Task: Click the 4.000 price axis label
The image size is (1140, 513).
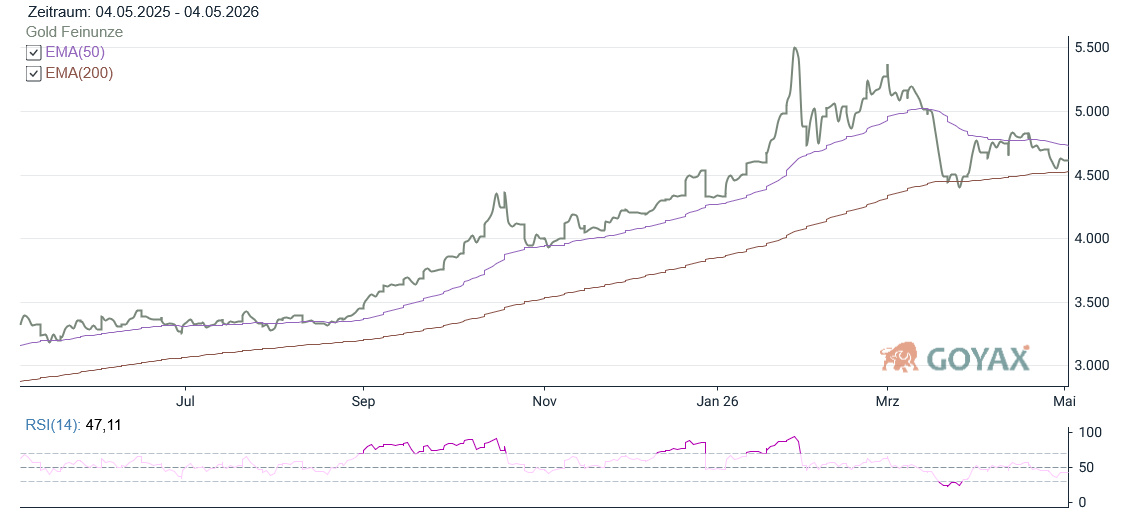Action: point(1092,238)
